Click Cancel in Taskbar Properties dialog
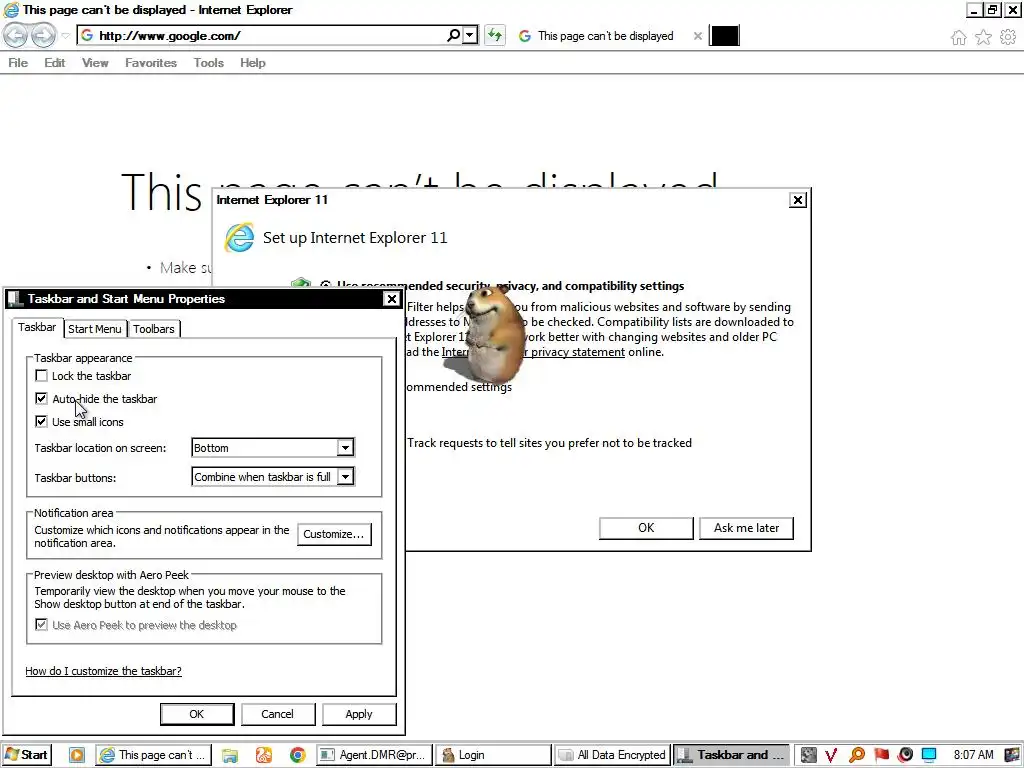The image size is (1024, 768). (x=278, y=714)
